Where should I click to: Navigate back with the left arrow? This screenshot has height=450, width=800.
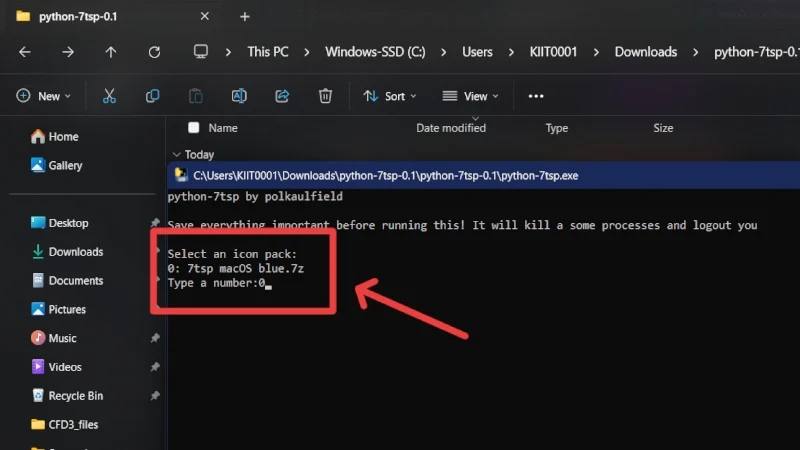pyautogui.click(x=24, y=52)
